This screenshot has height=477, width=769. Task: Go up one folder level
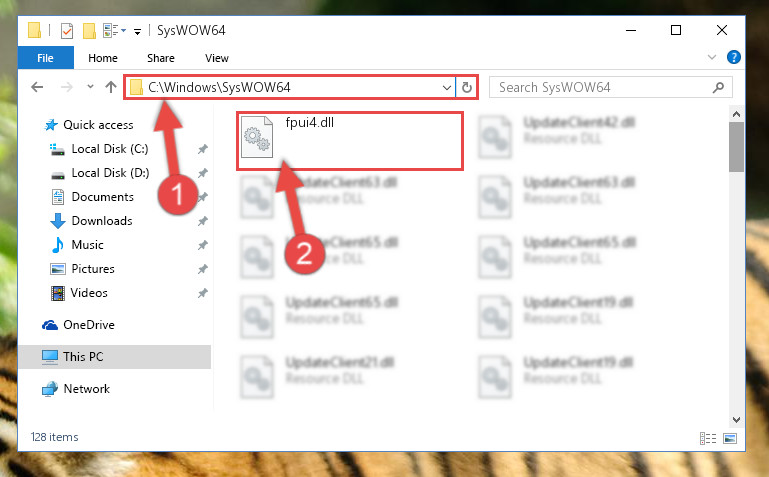[x=111, y=87]
